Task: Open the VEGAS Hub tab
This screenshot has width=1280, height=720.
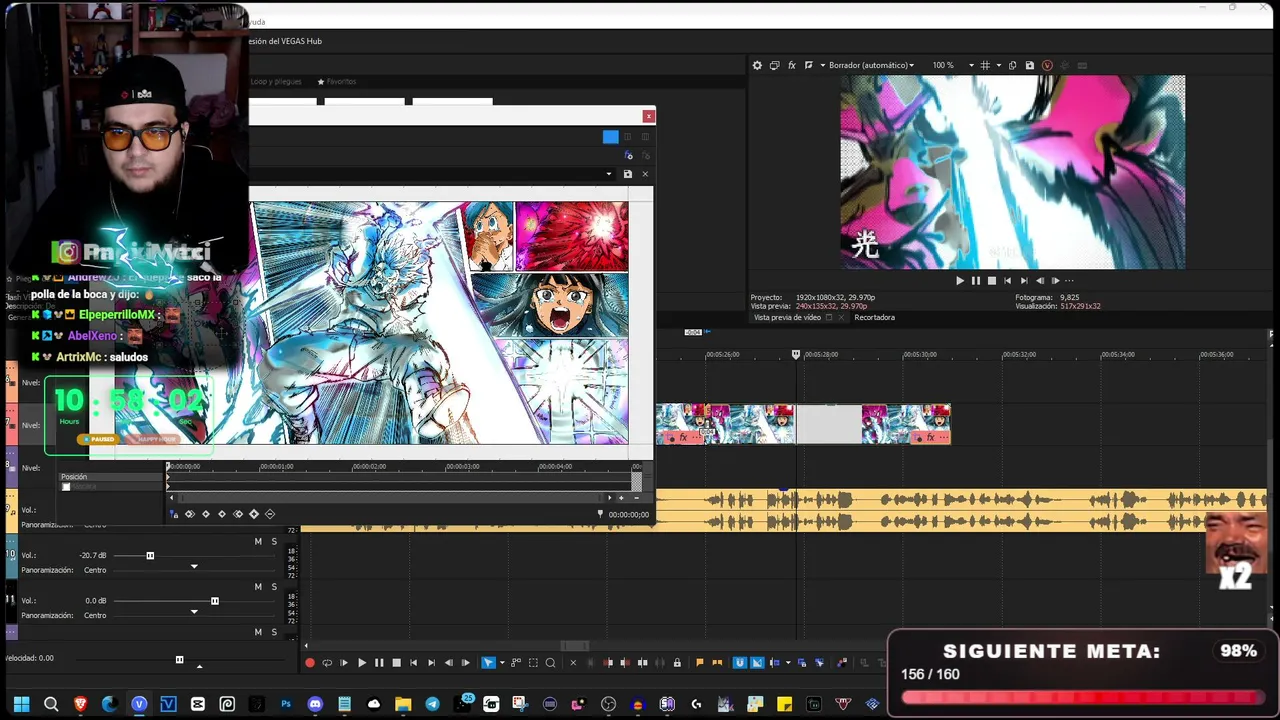Action: tap(286, 41)
